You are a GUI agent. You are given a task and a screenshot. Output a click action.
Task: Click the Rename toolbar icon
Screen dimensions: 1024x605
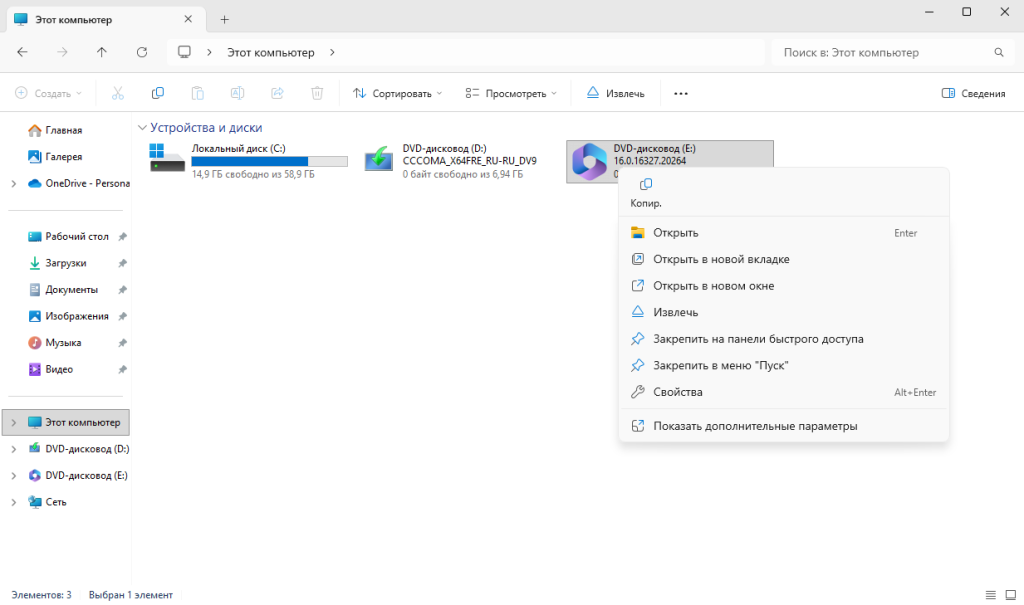point(237,93)
